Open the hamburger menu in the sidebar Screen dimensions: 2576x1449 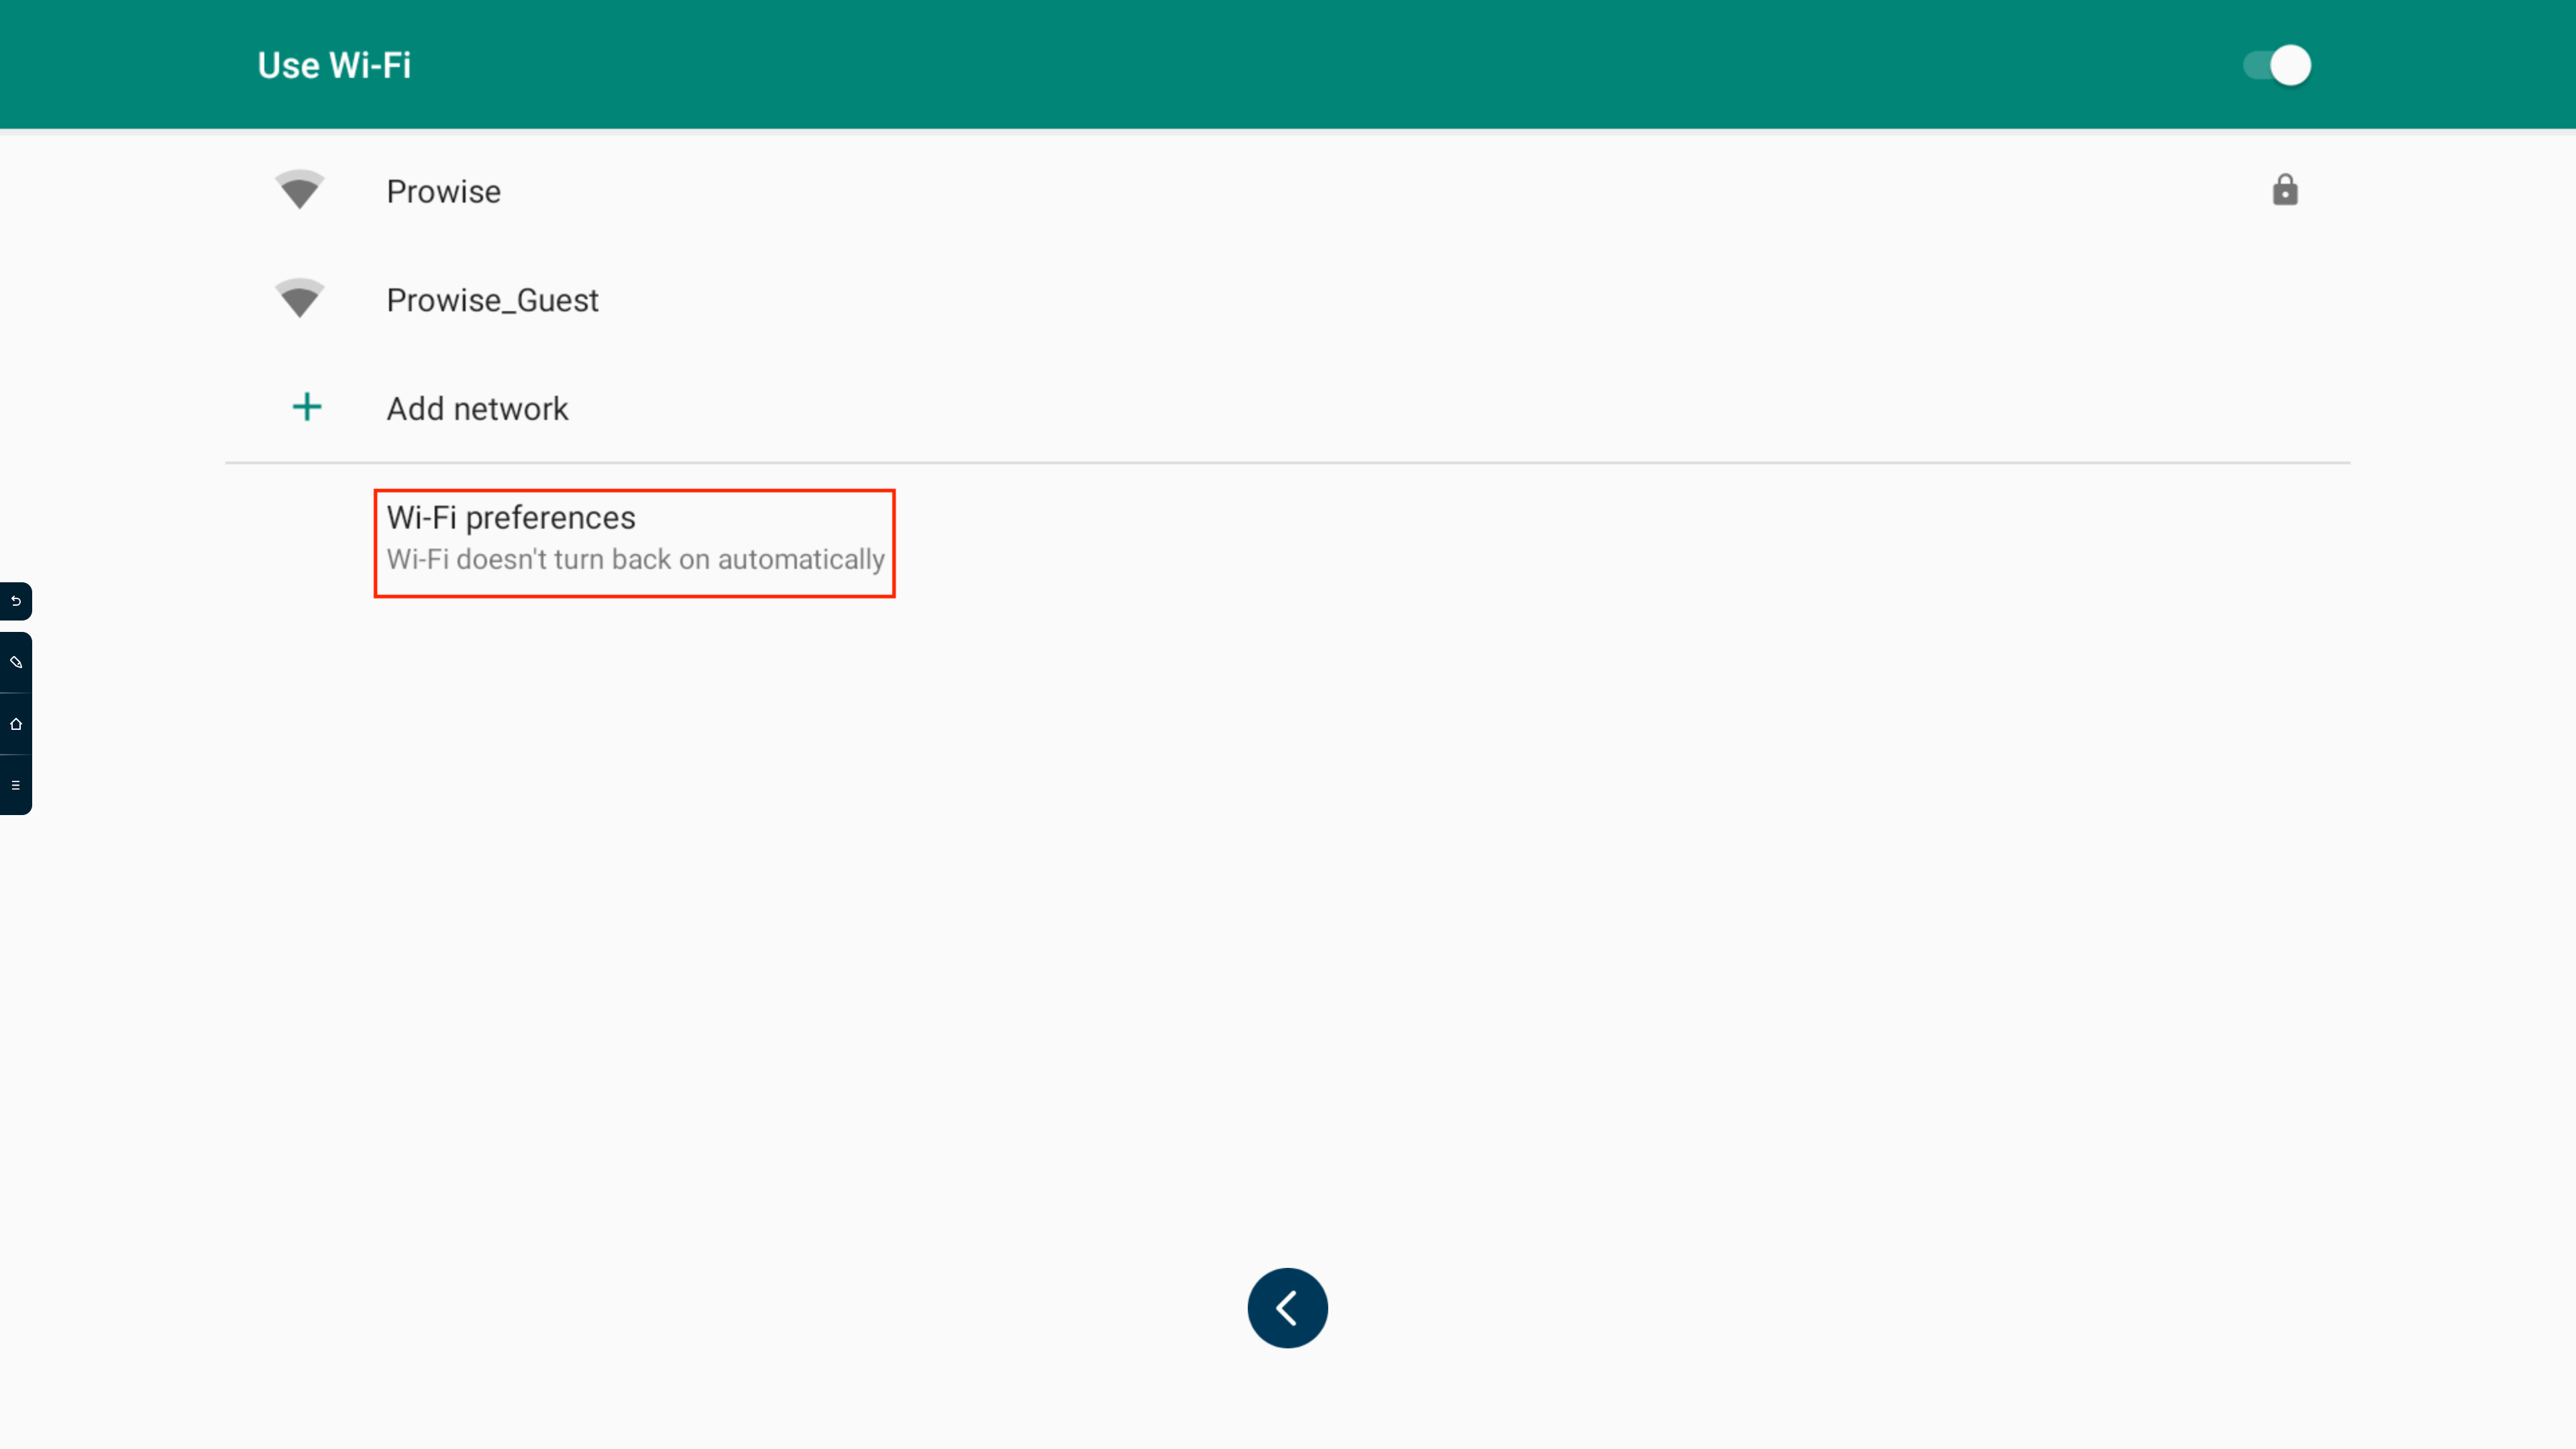(15, 784)
